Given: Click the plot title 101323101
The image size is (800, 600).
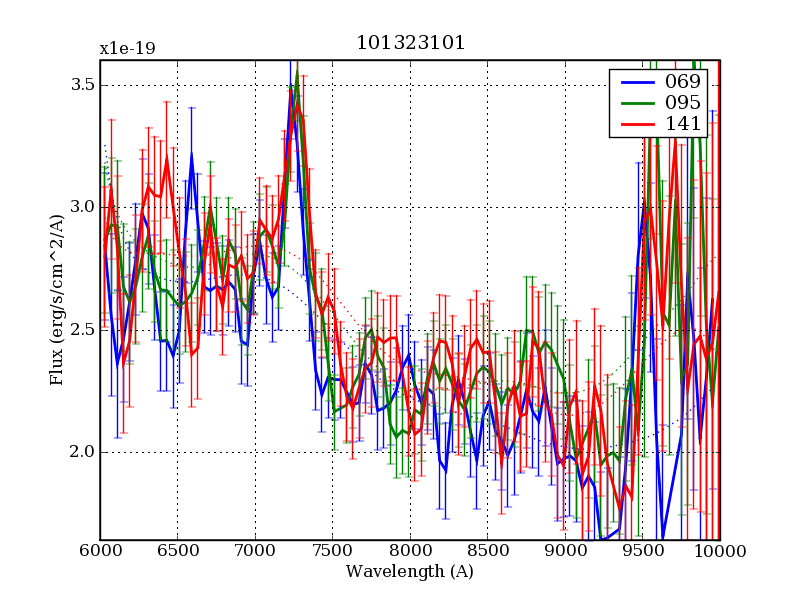Looking at the screenshot, I should pyautogui.click(x=410, y=43).
